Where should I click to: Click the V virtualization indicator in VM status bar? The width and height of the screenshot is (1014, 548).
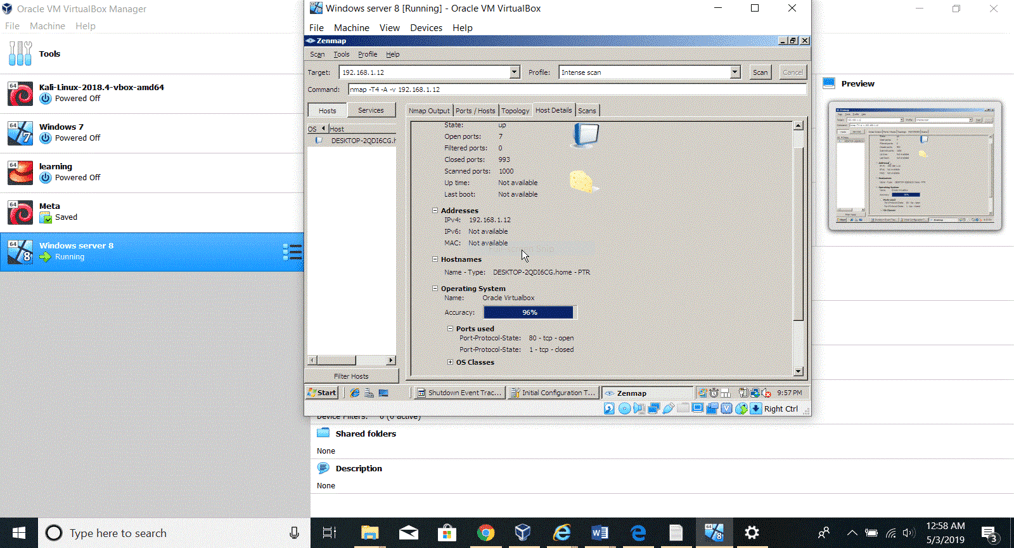point(726,409)
